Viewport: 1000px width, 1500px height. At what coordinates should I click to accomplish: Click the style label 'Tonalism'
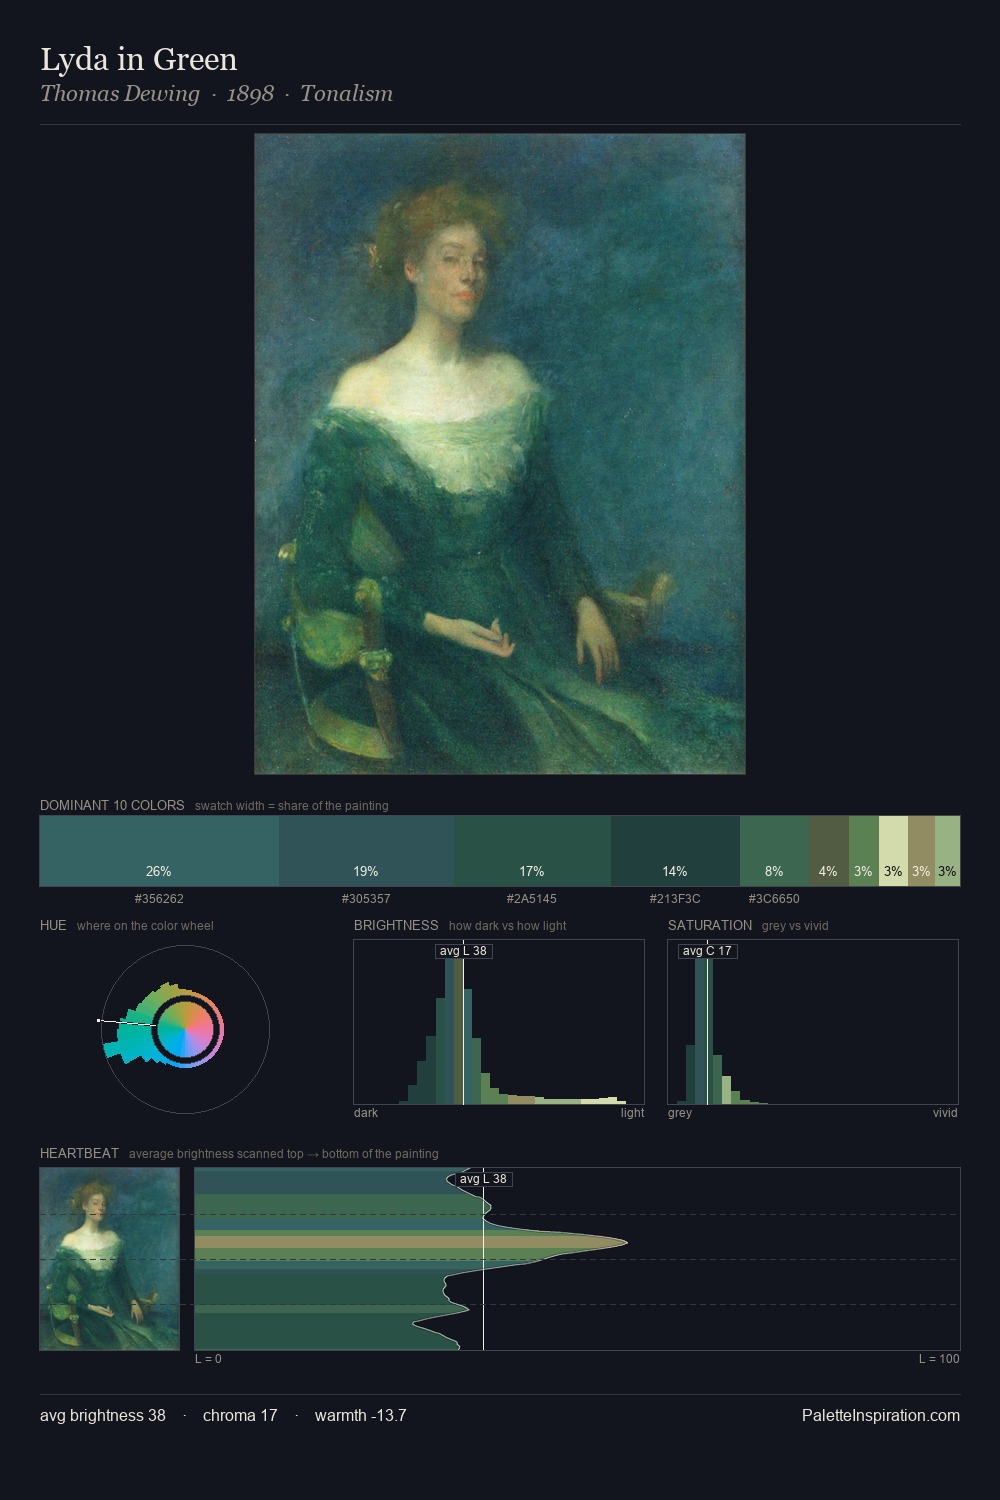click(346, 93)
